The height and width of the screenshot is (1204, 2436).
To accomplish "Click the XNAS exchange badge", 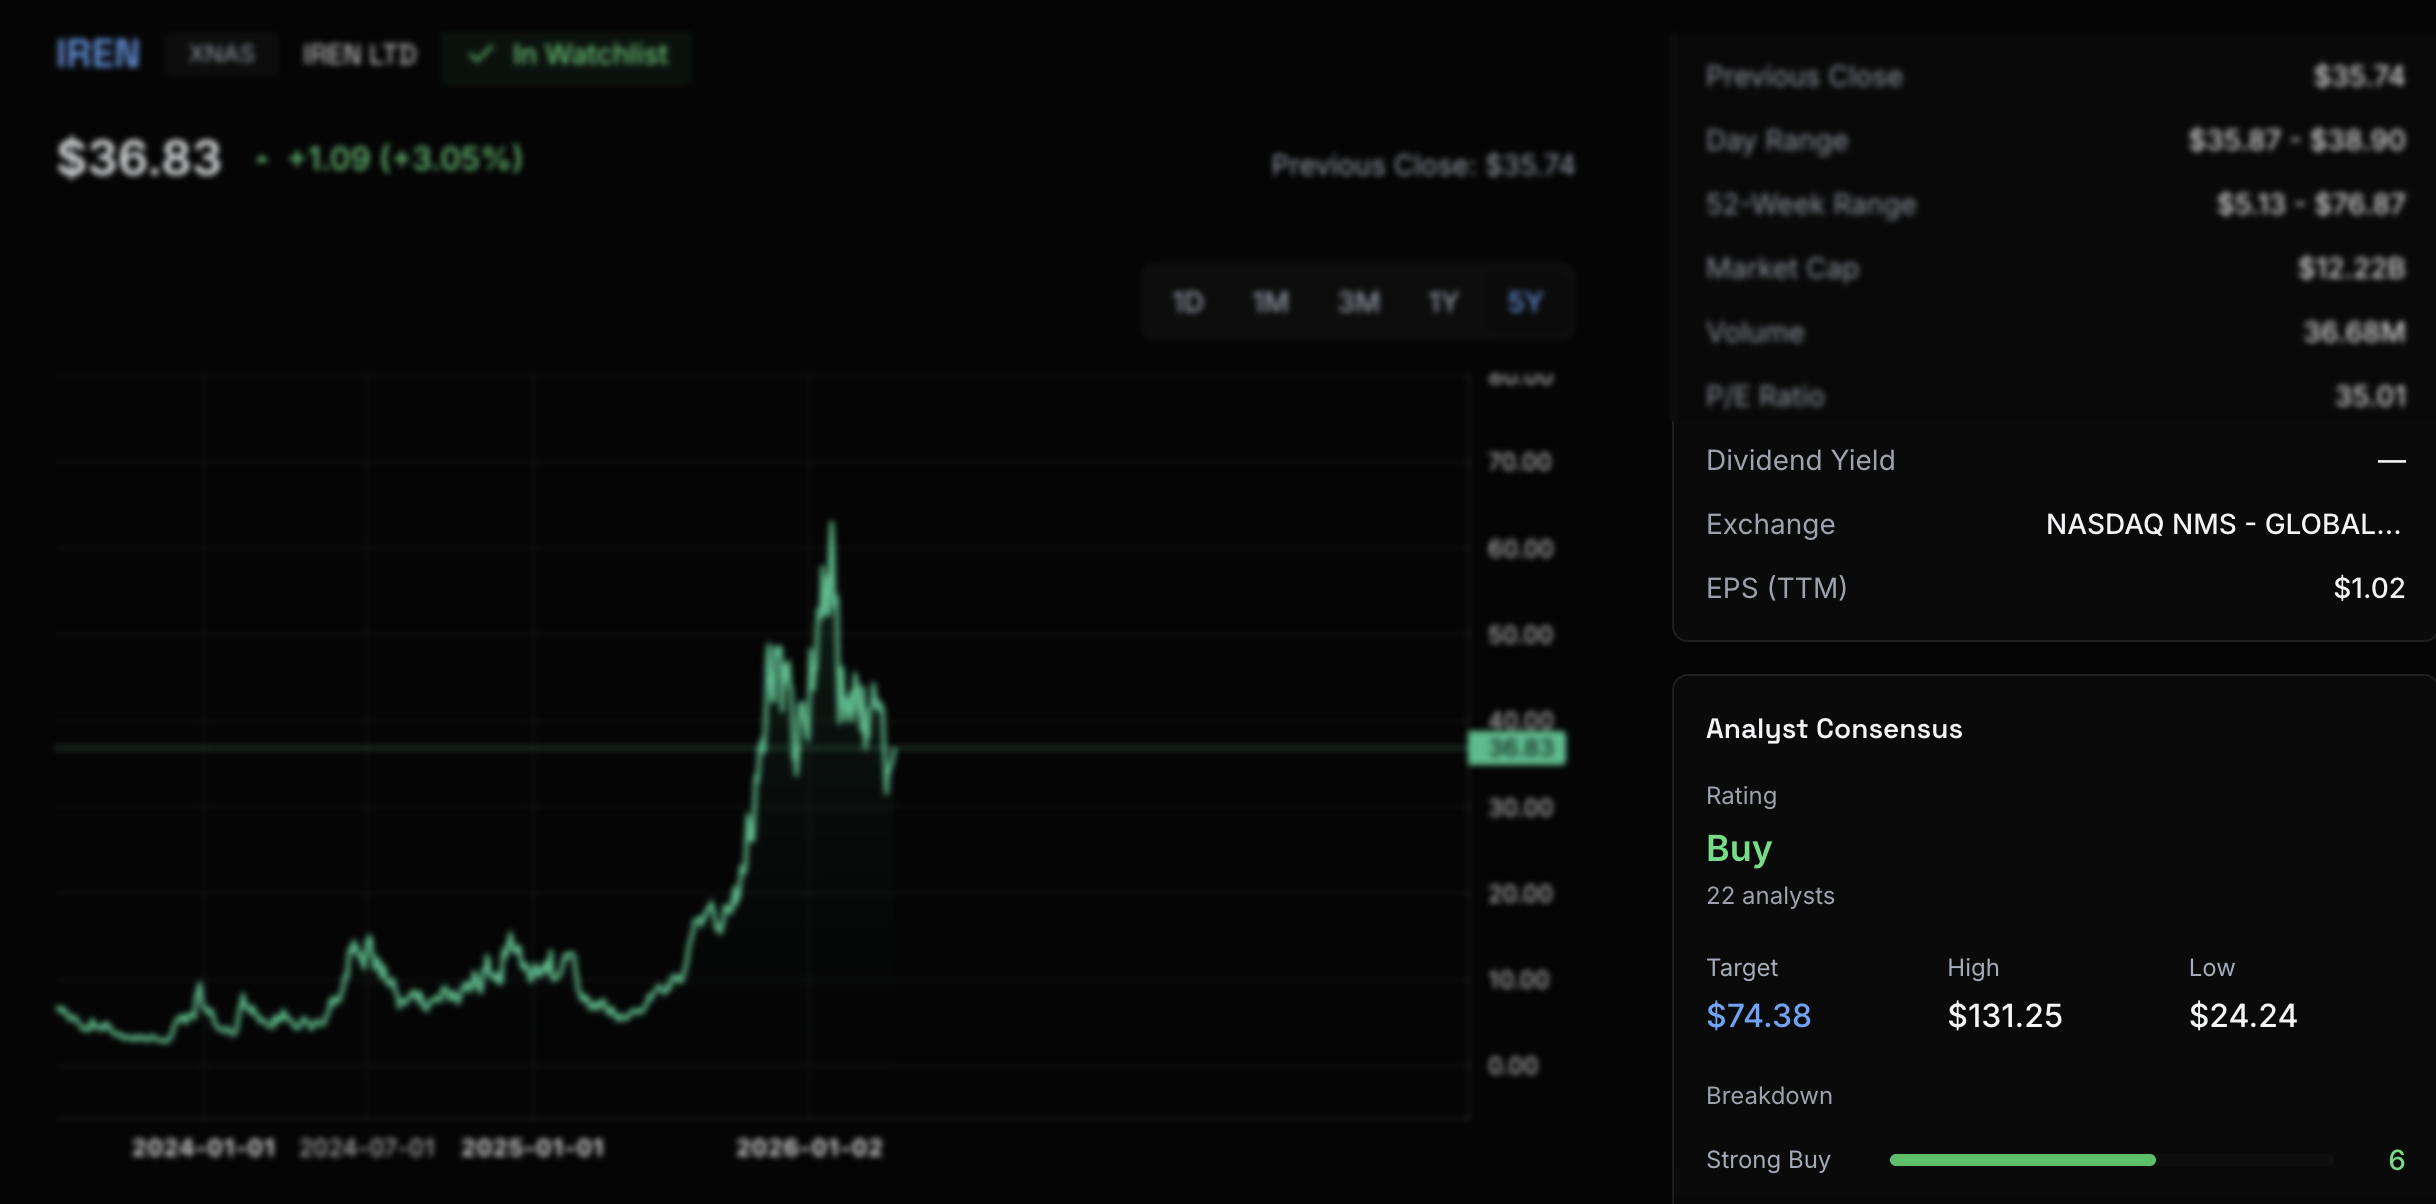I will (222, 55).
